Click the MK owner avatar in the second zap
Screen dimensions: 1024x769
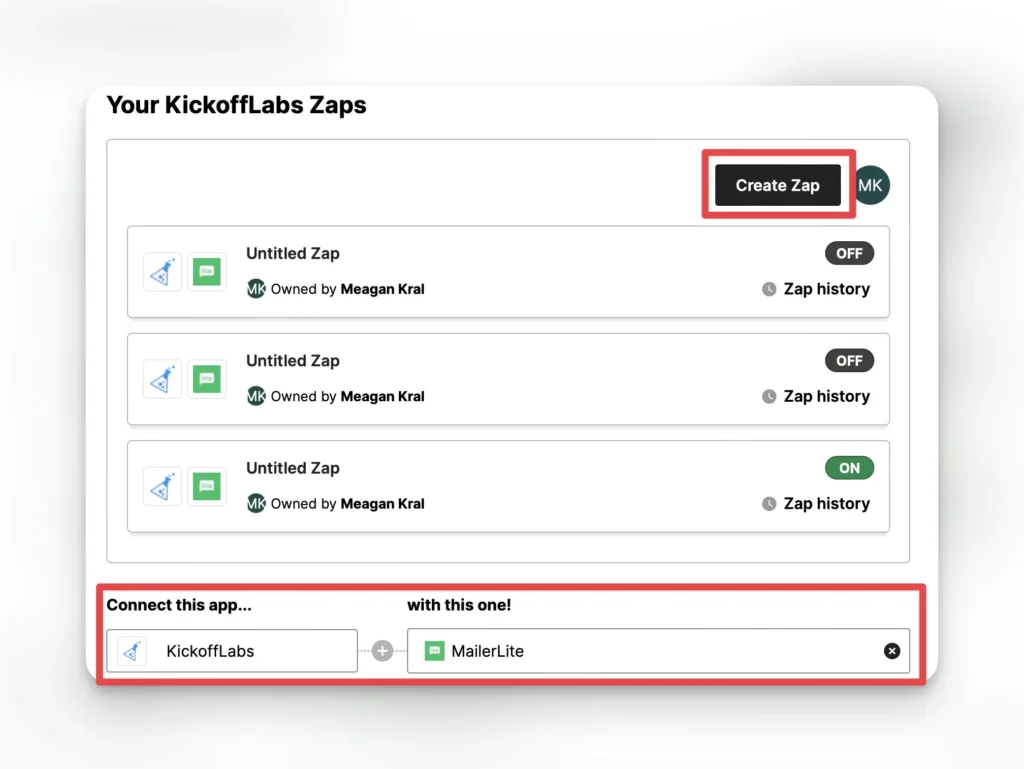[x=256, y=396]
